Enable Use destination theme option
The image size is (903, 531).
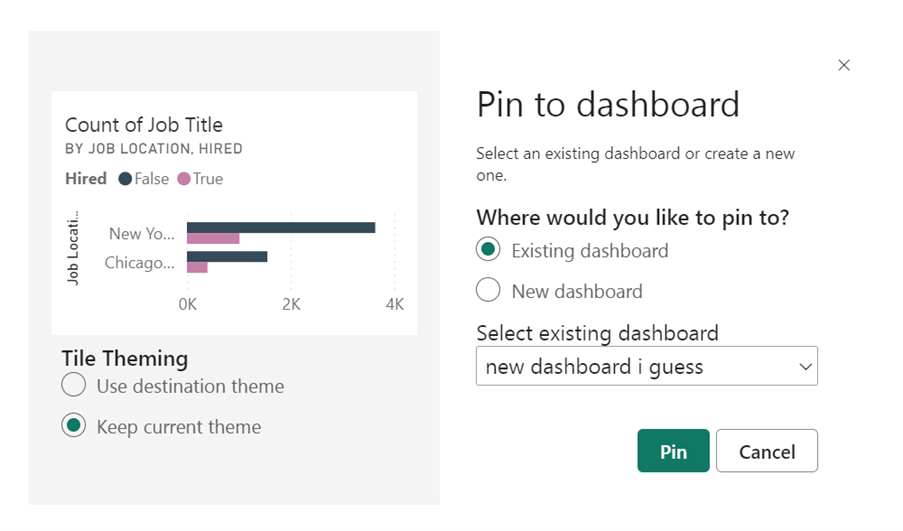point(73,386)
